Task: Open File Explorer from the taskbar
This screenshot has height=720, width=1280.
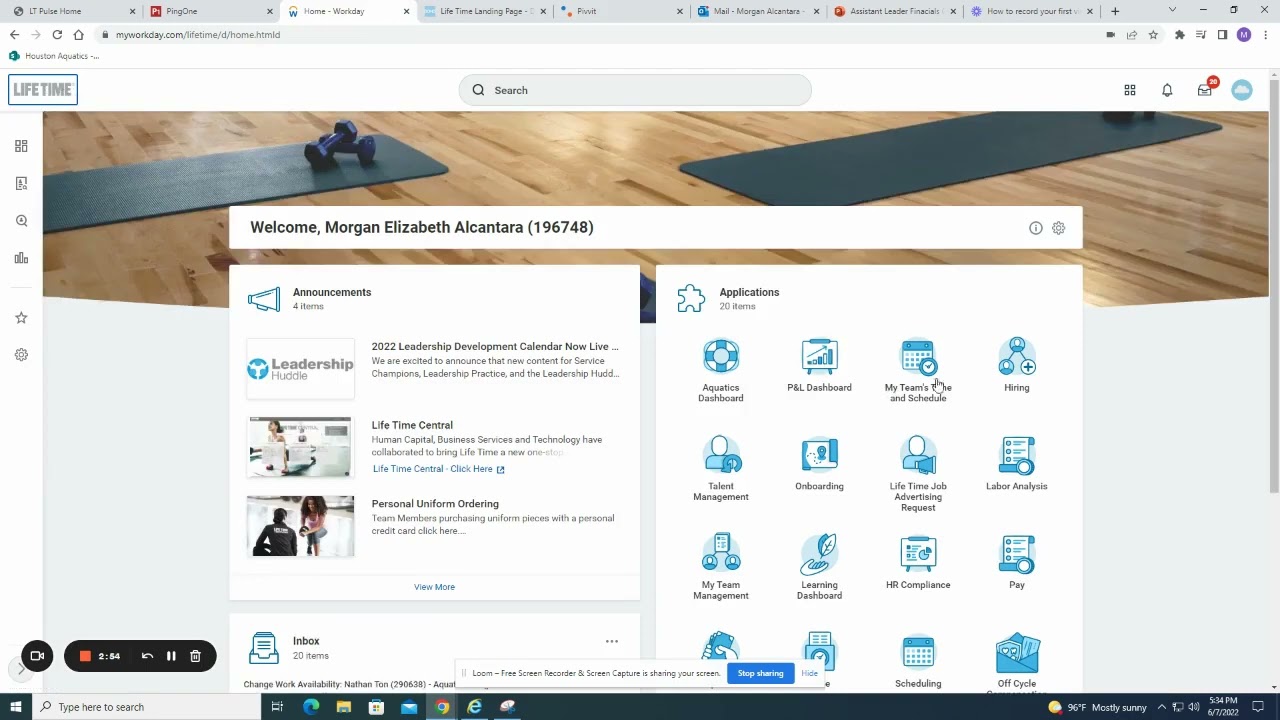Action: [343, 707]
